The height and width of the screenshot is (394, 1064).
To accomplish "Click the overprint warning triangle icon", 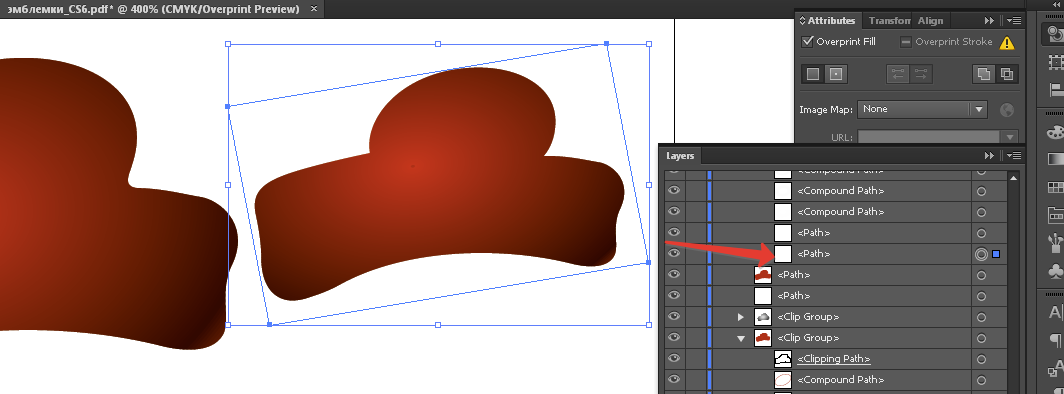I will (1007, 43).
